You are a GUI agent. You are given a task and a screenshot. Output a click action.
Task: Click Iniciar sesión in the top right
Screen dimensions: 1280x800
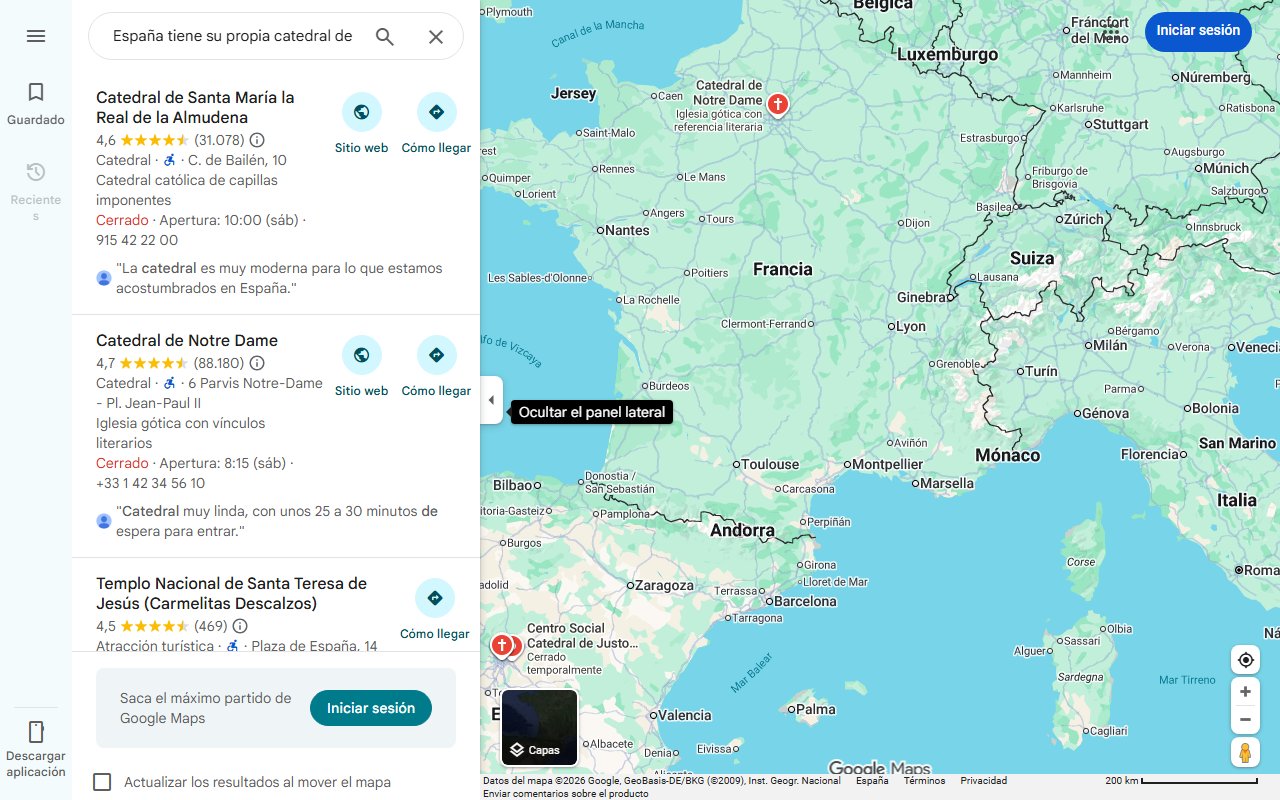pos(1198,31)
